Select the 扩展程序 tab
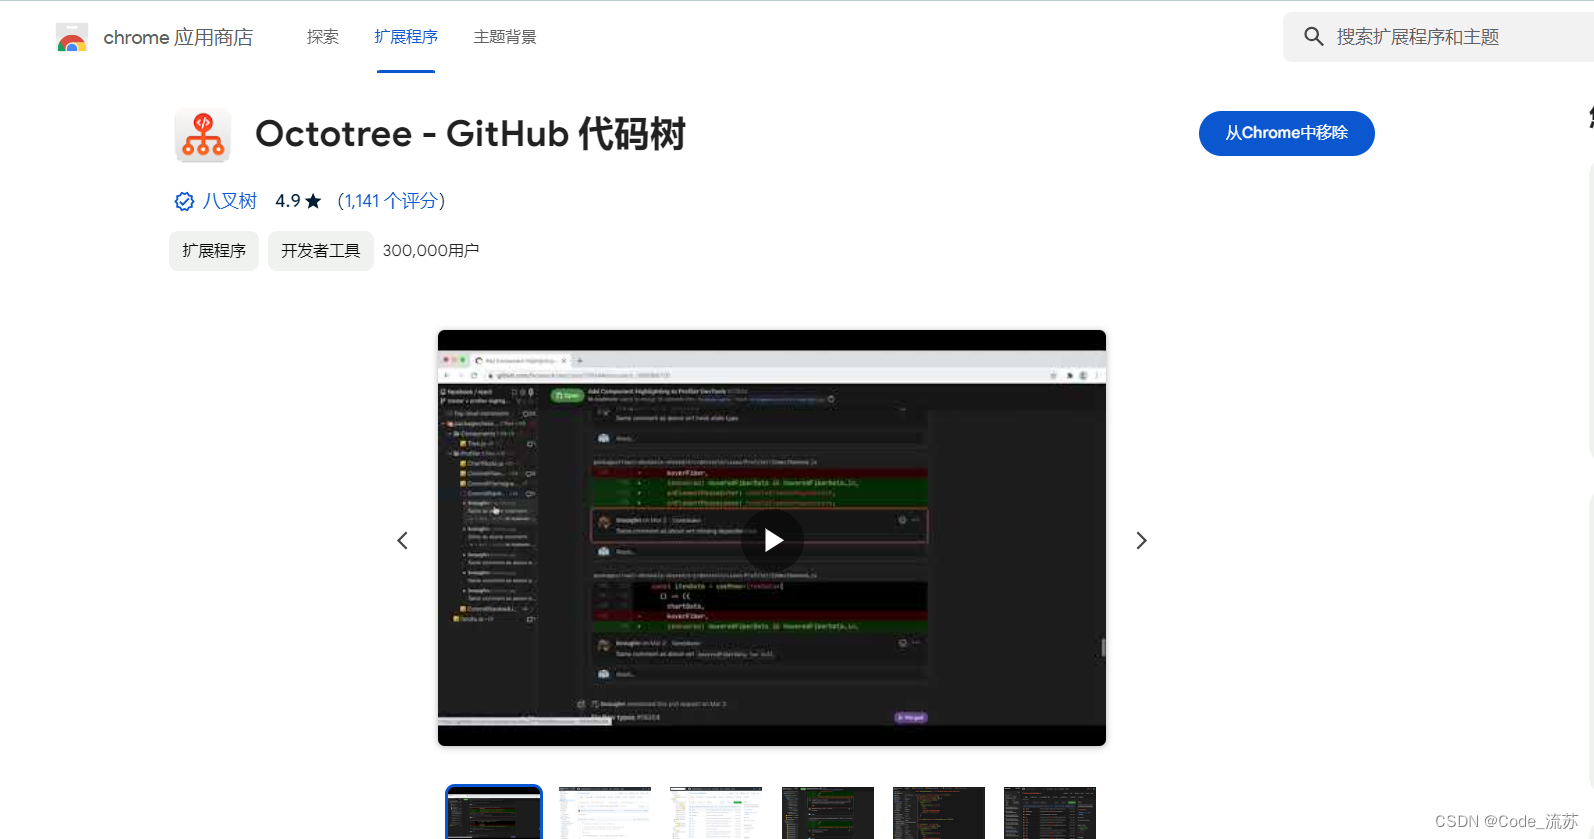This screenshot has width=1594, height=839. 406,37
